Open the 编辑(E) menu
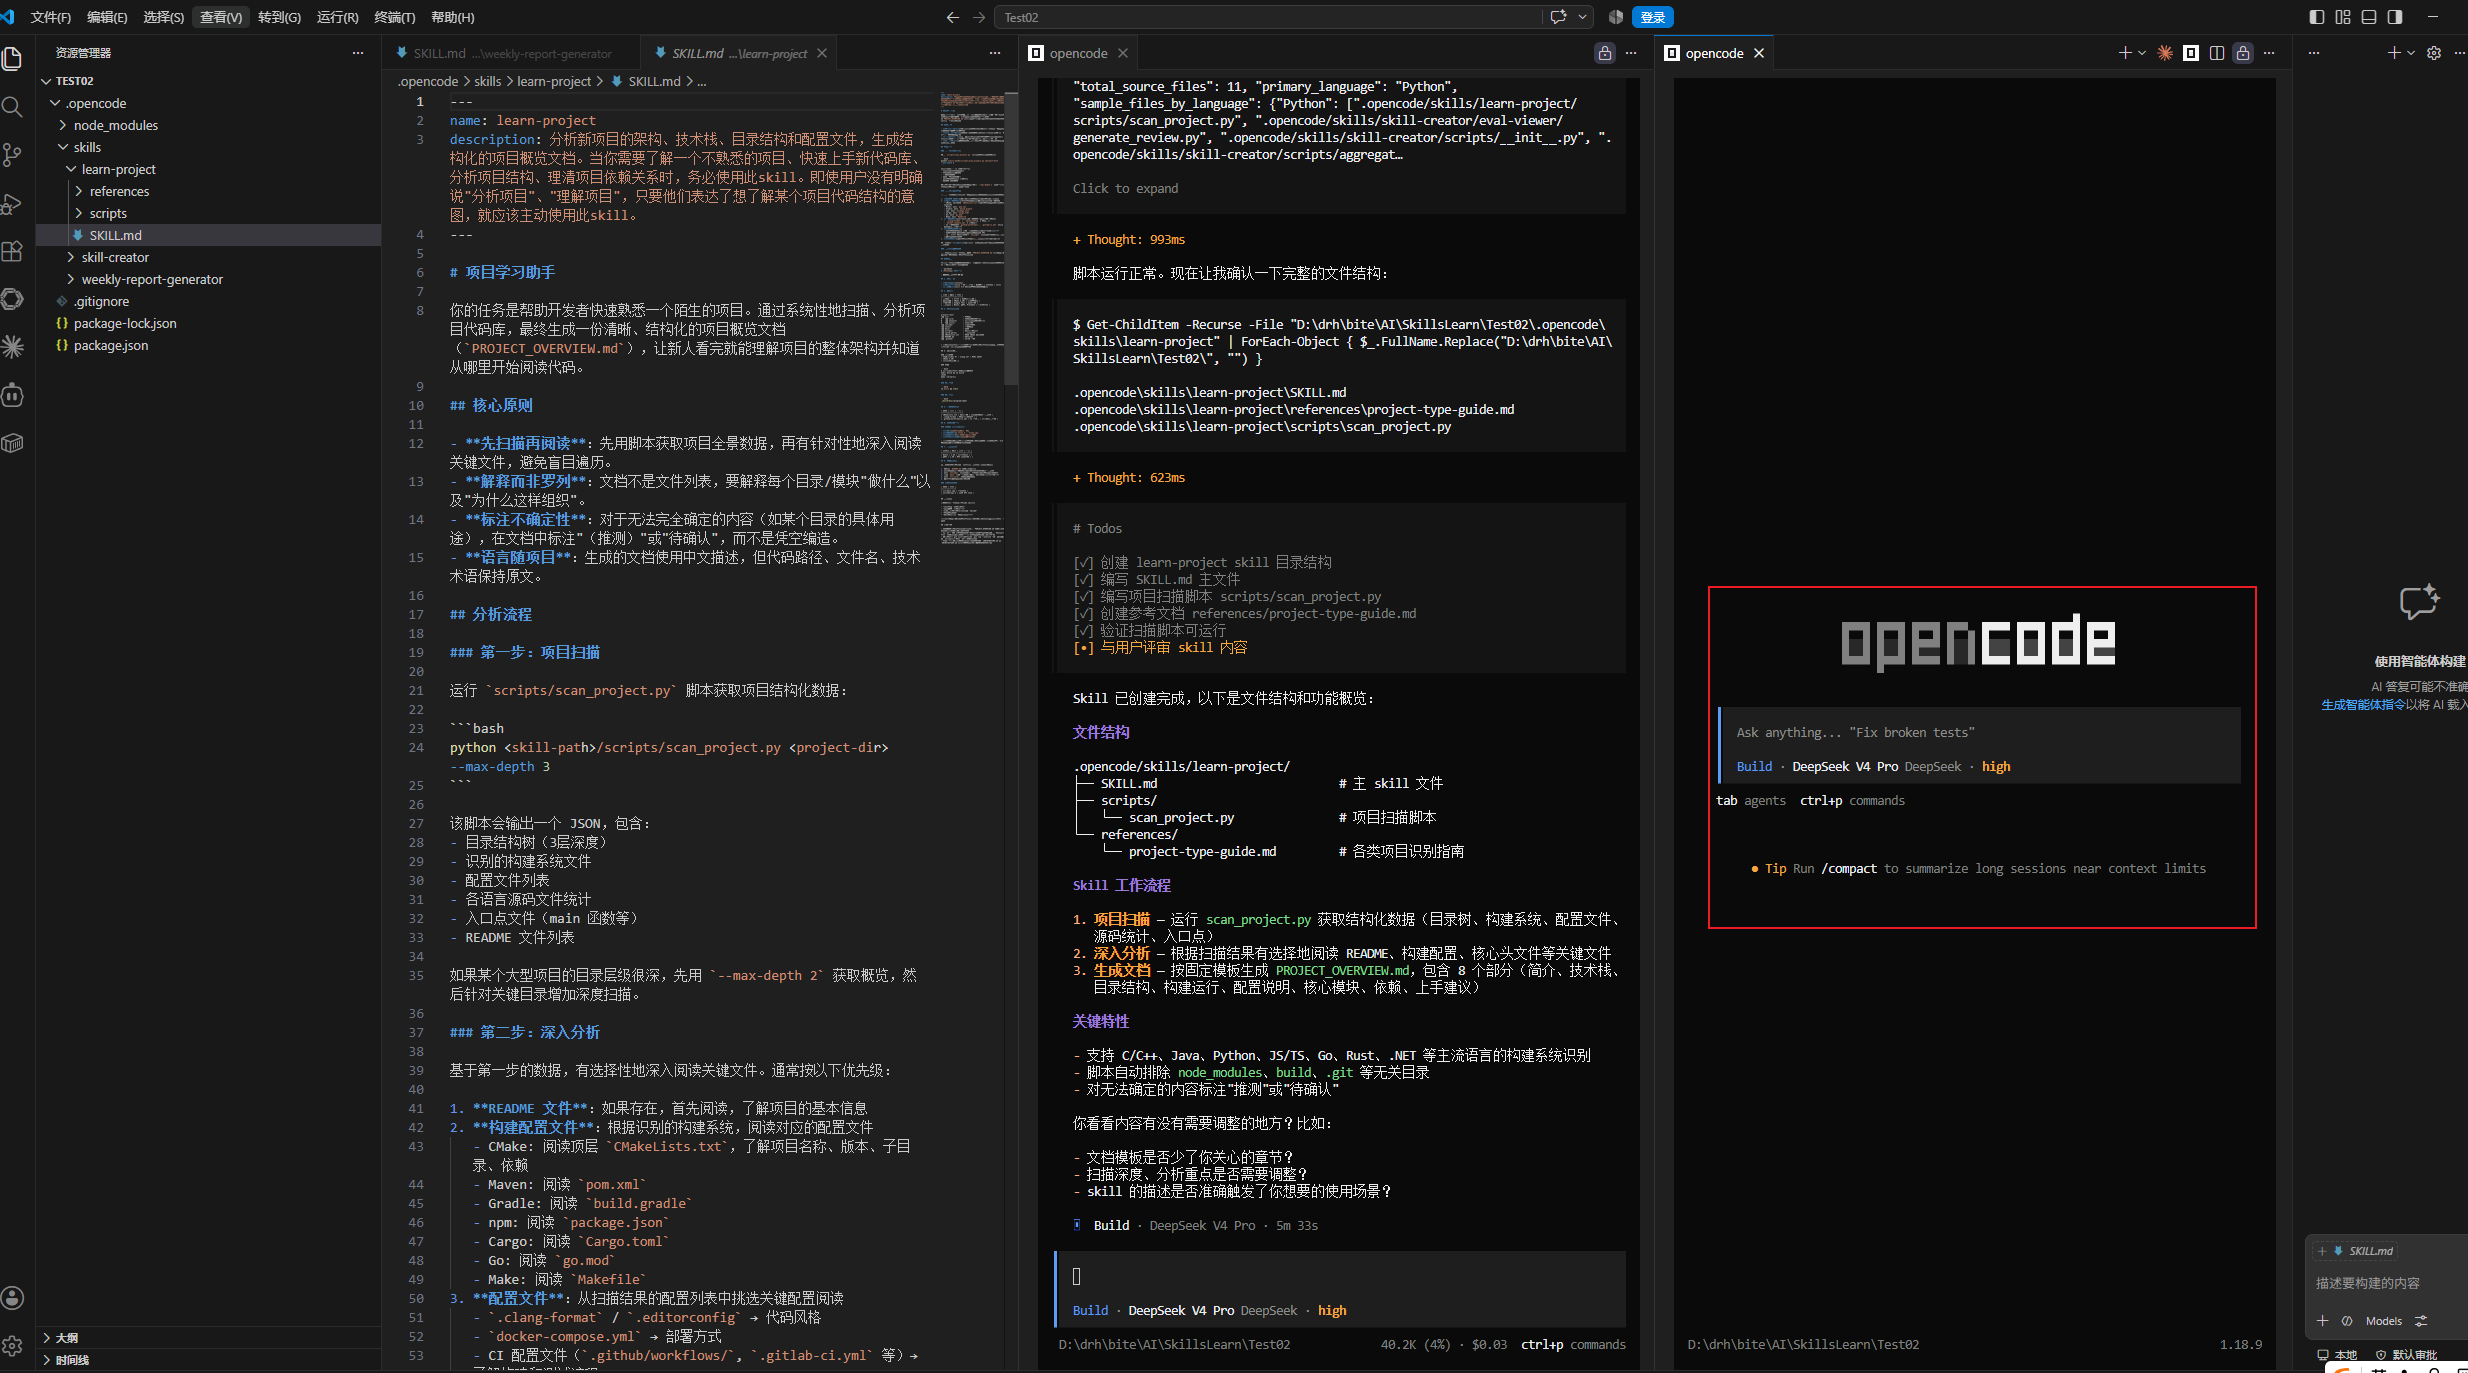The width and height of the screenshot is (2468, 1373). click(107, 17)
